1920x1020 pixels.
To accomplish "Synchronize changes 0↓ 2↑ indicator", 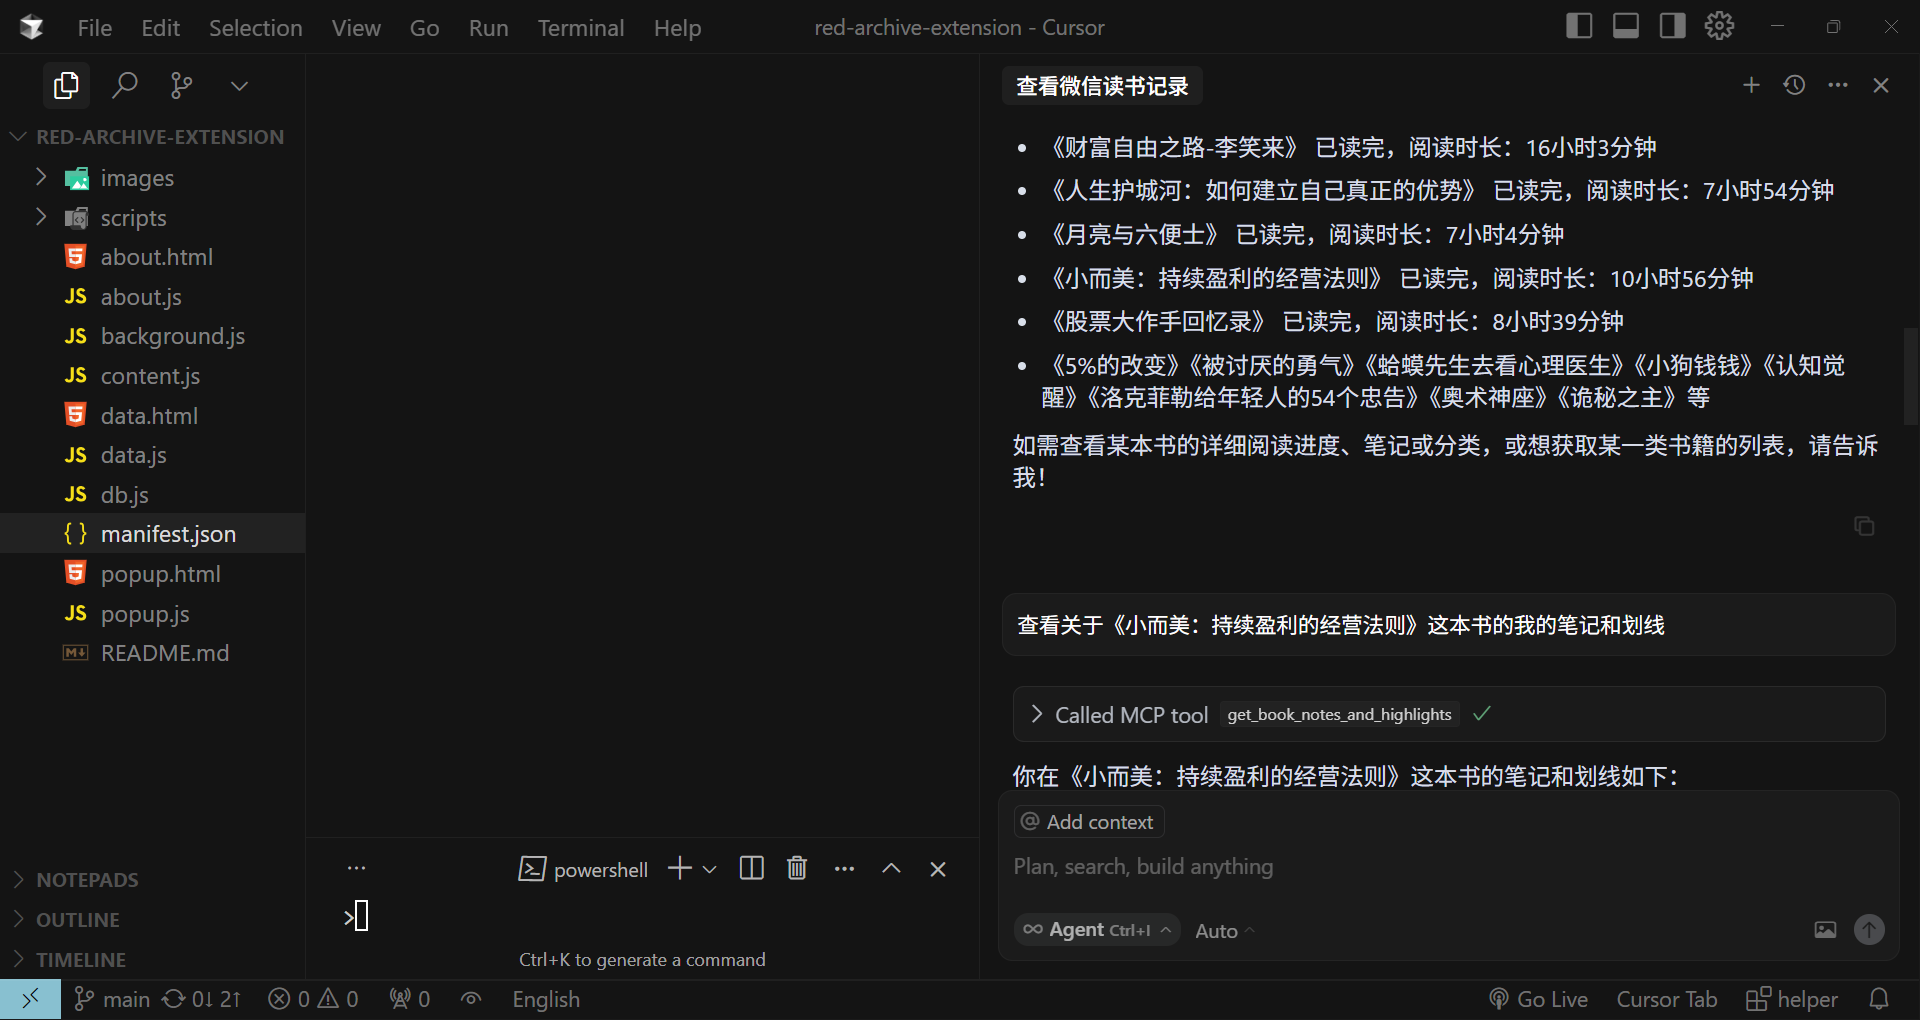I will click(x=201, y=999).
